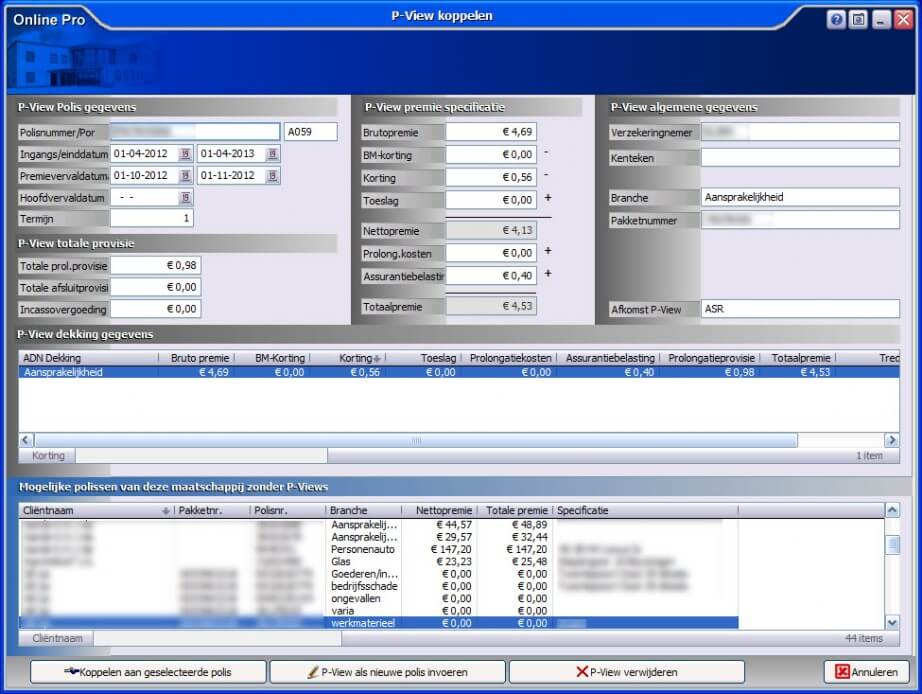Sort by Toeslag column header
This screenshot has width=922, height=694.
point(423,358)
